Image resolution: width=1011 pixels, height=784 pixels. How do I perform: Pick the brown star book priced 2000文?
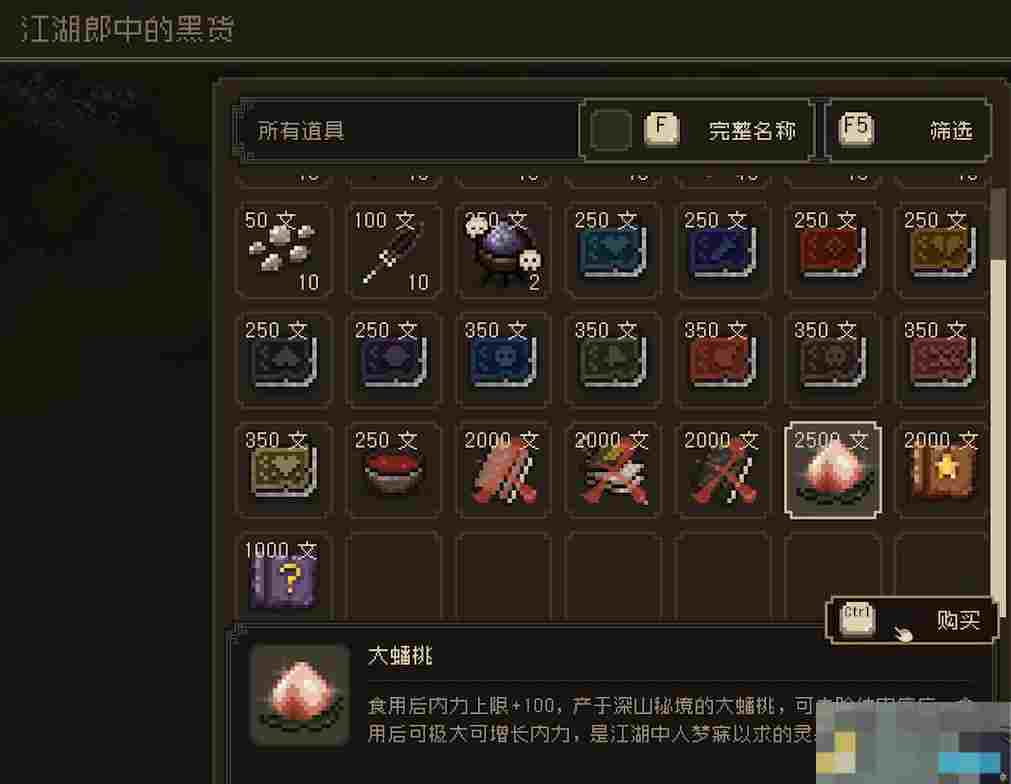942,470
